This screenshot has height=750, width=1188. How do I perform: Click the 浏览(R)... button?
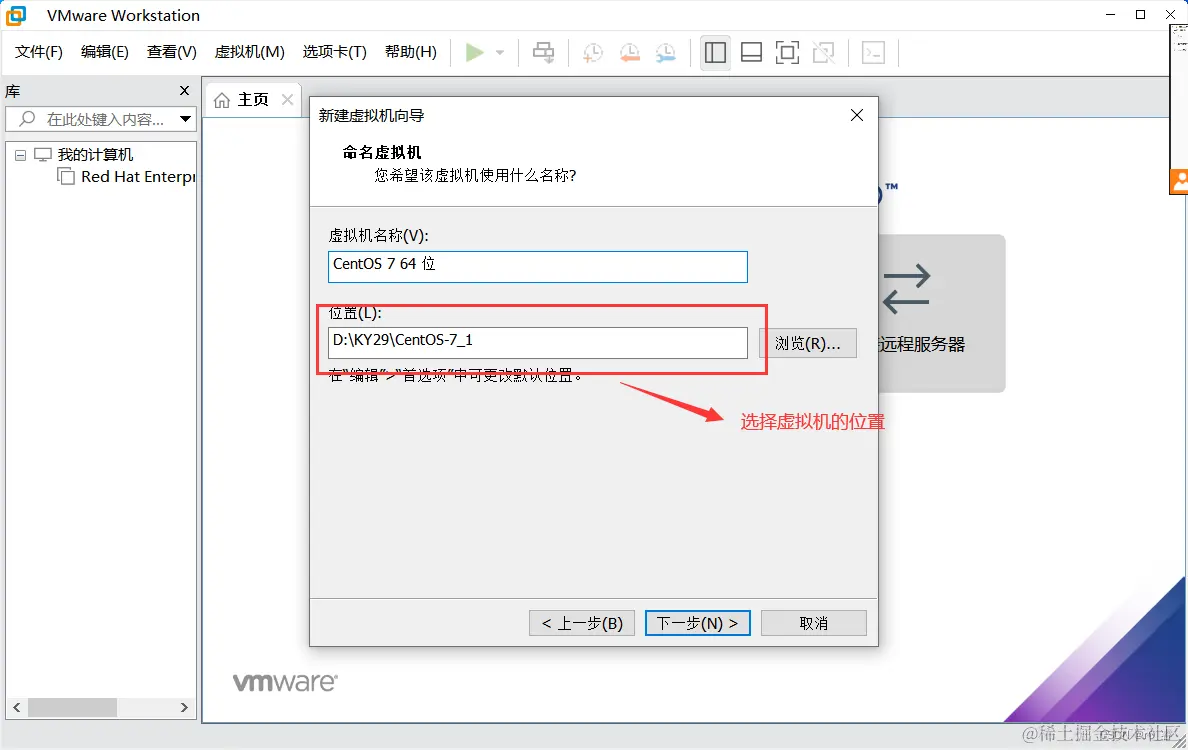808,343
